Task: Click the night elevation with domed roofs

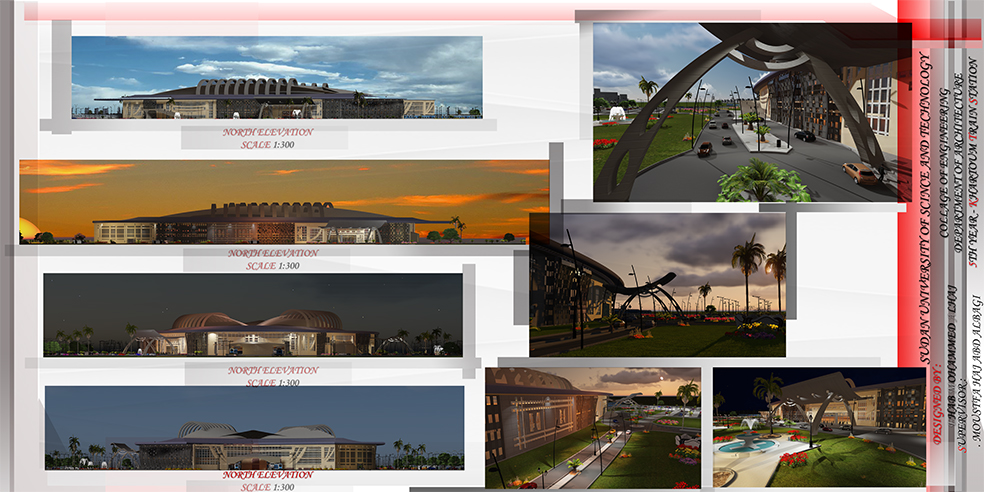Action: click(x=252, y=315)
